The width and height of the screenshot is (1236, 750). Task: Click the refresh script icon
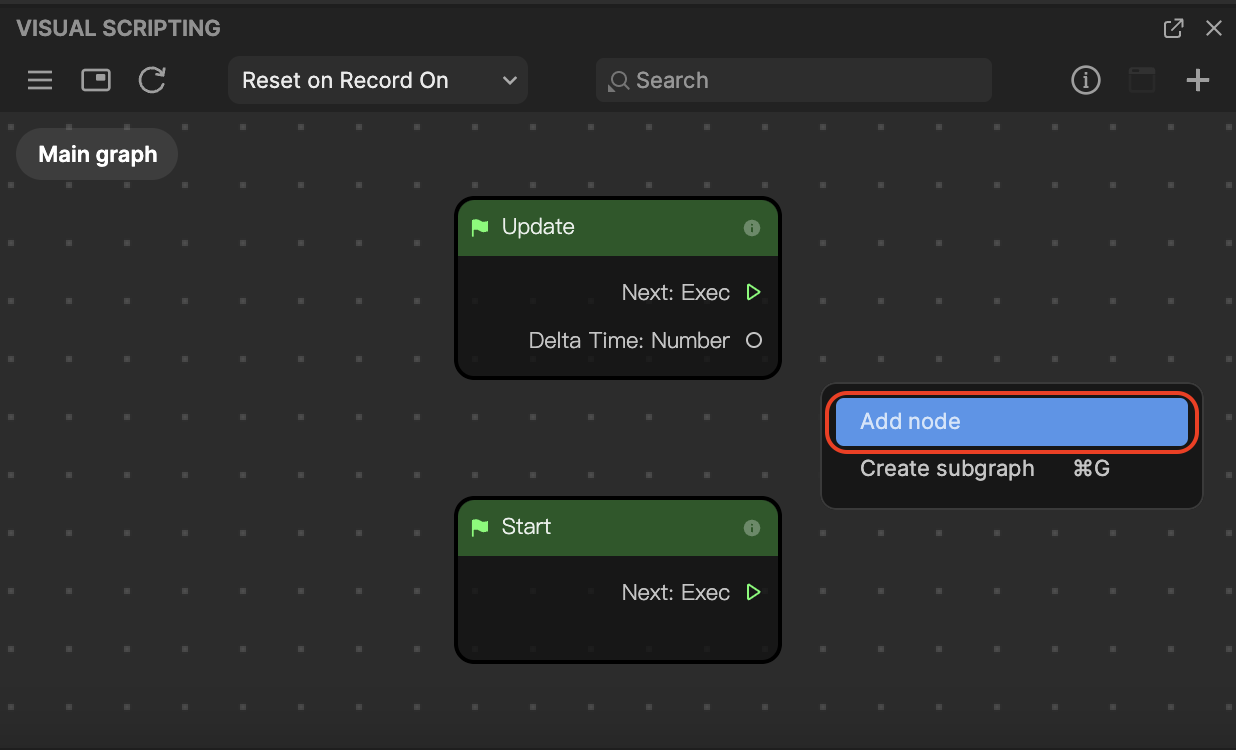[x=152, y=80]
